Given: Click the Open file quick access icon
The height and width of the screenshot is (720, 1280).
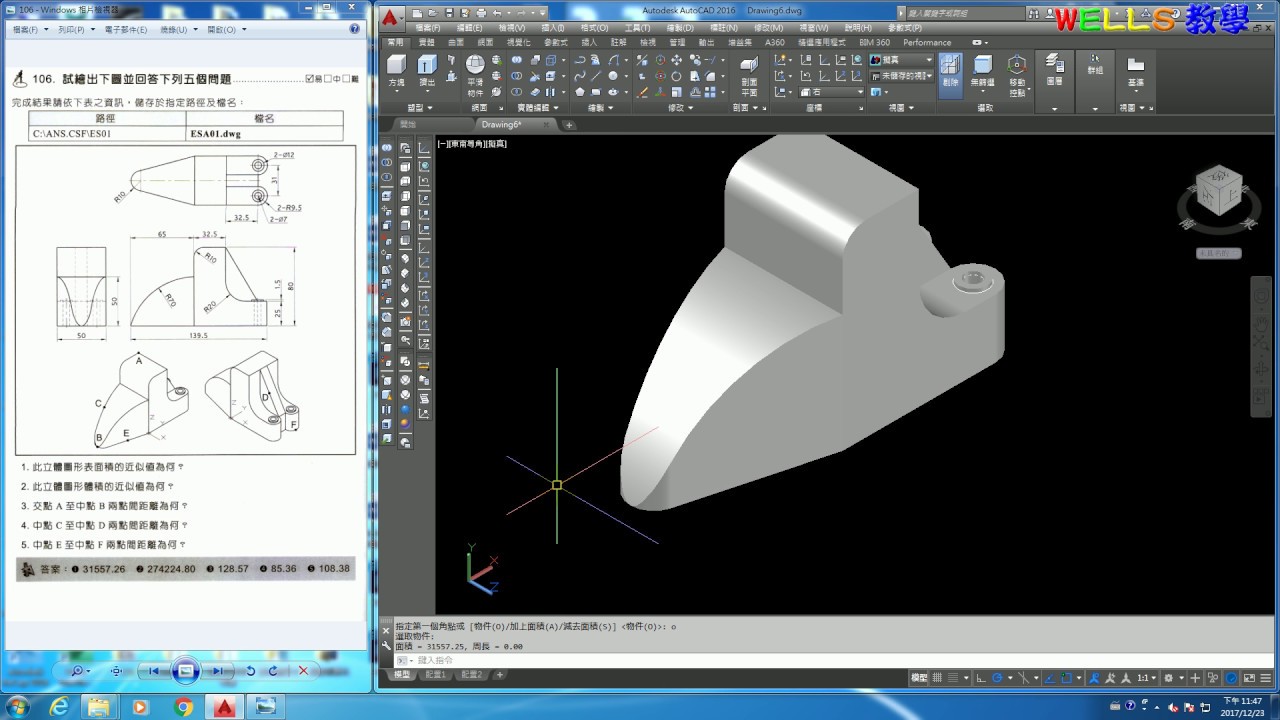Looking at the screenshot, I should pos(433,12).
